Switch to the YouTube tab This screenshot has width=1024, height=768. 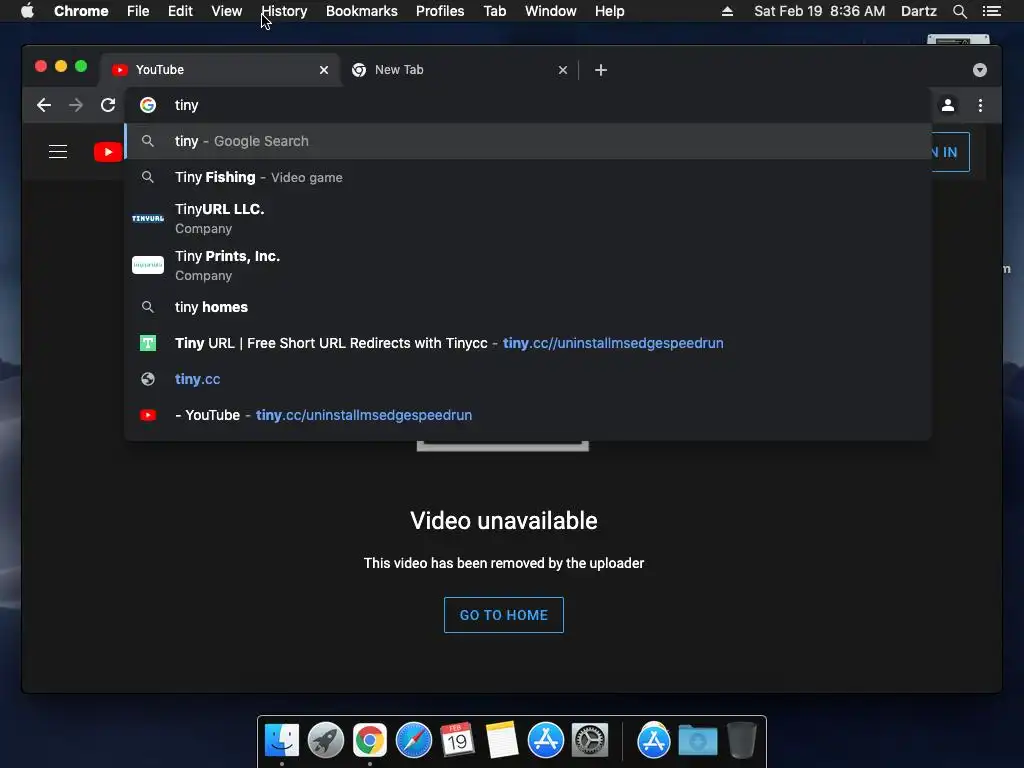pos(219,70)
